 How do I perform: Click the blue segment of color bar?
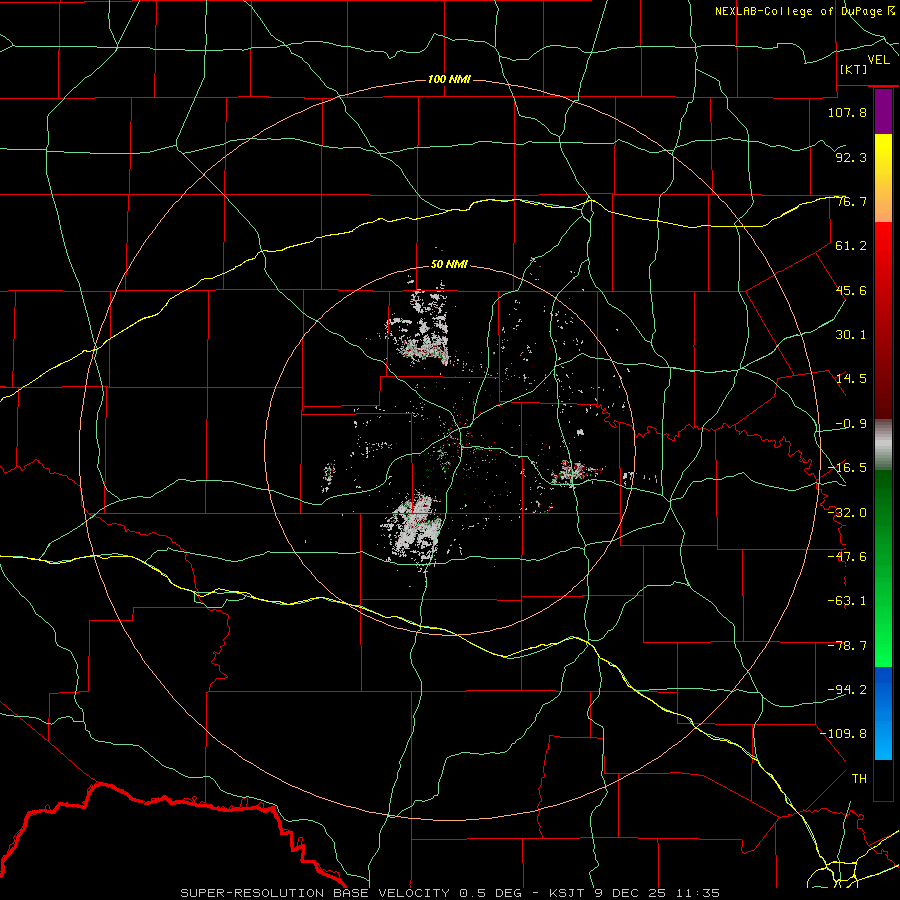(883, 713)
